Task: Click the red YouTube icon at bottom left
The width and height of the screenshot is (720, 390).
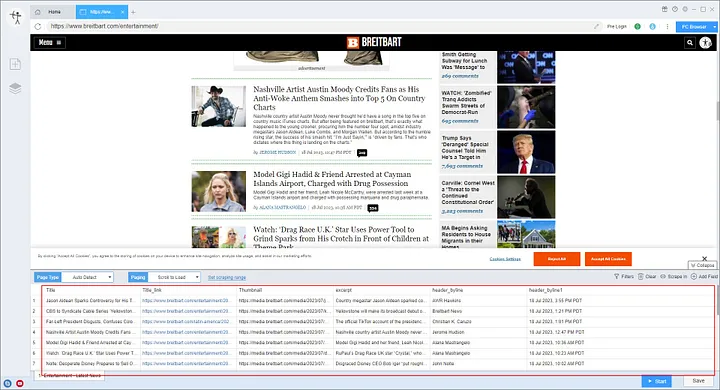Action: [x=20, y=383]
